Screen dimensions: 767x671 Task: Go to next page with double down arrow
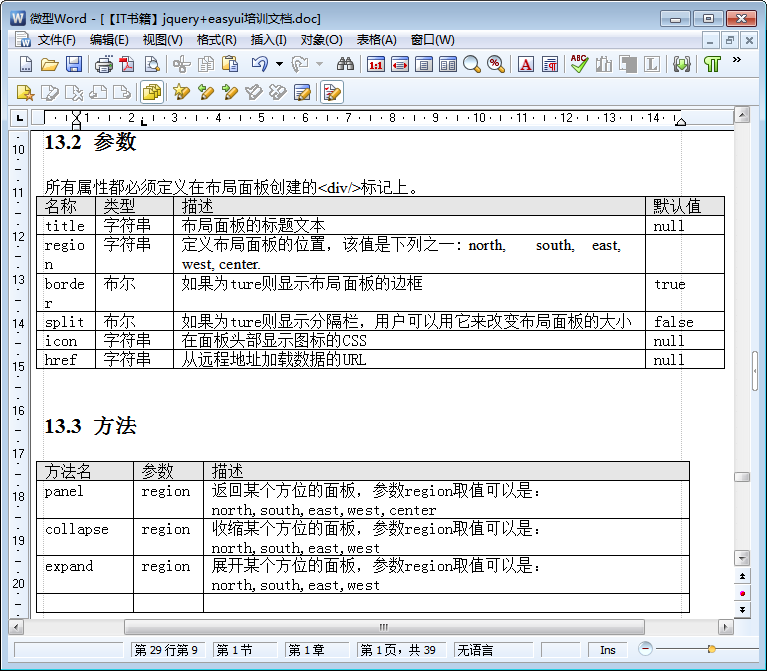click(742, 610)
